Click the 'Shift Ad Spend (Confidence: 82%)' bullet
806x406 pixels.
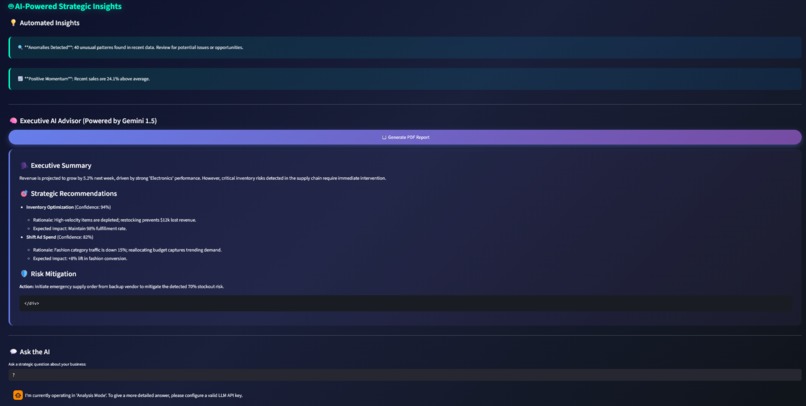[x=60, y=237]
